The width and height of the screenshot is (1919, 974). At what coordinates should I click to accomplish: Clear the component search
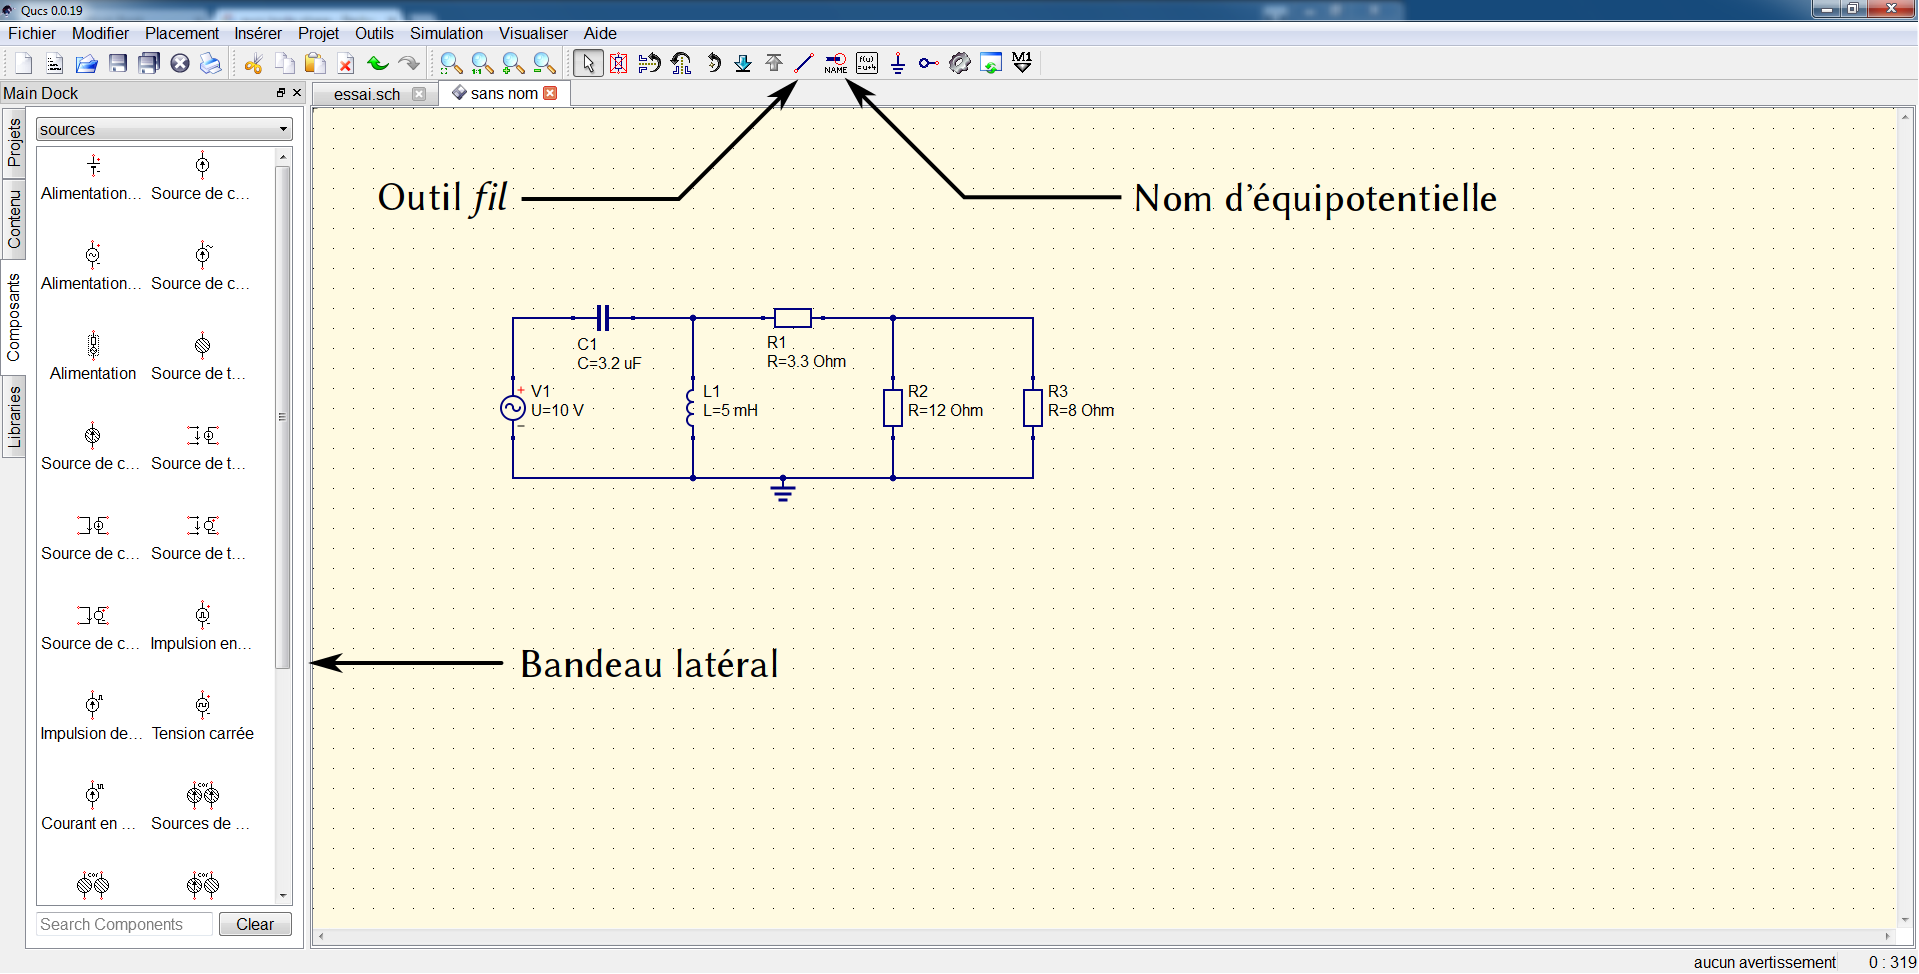255,924
